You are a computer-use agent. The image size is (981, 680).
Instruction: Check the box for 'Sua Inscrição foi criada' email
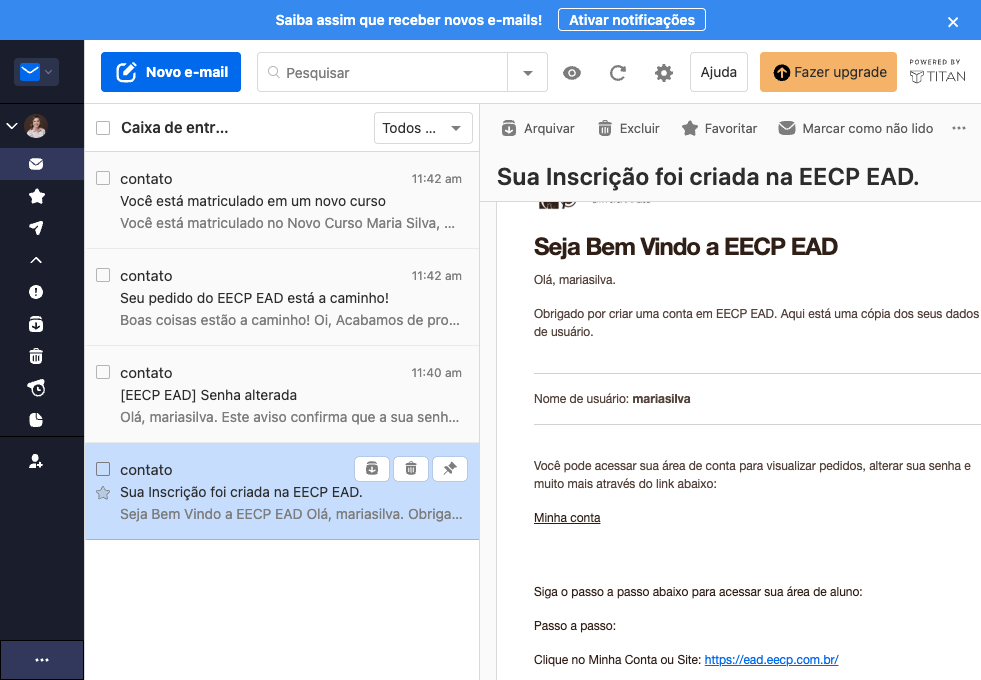pos(103,469)
